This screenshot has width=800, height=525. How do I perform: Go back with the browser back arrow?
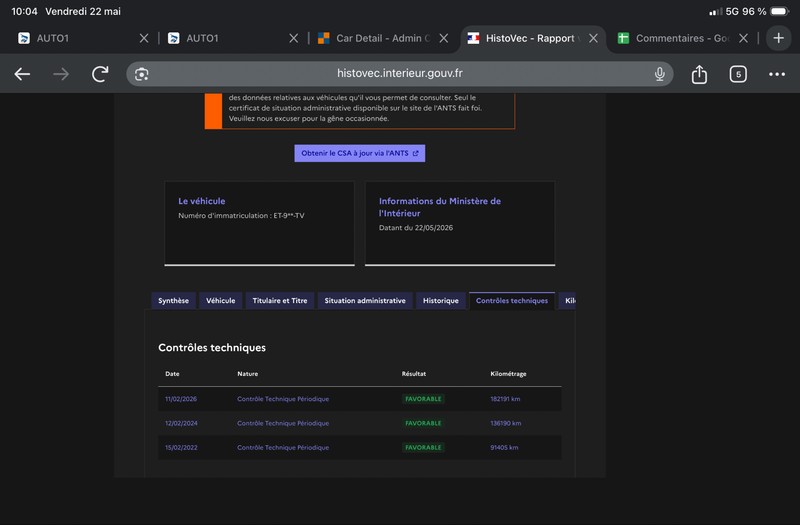22,74
